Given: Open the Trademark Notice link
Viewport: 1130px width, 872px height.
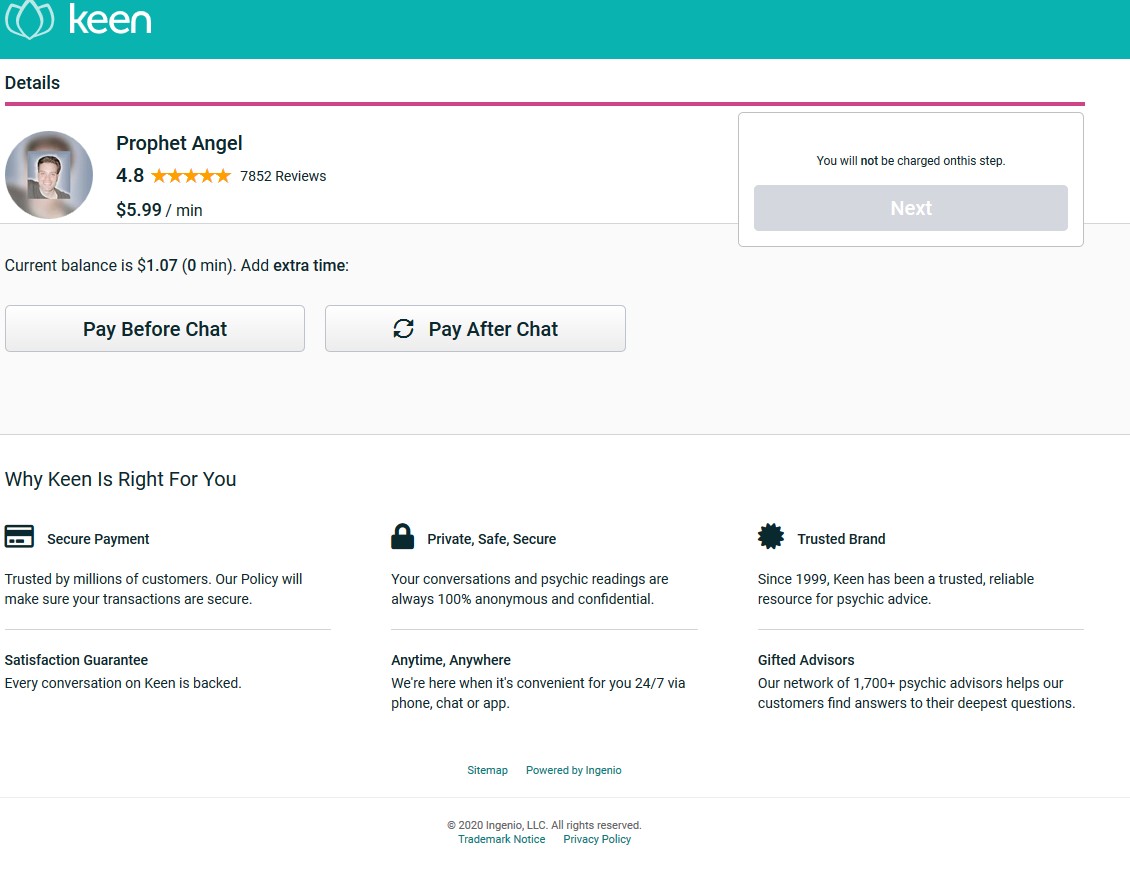Looking at the screenshot, I should tap(502, 839).
